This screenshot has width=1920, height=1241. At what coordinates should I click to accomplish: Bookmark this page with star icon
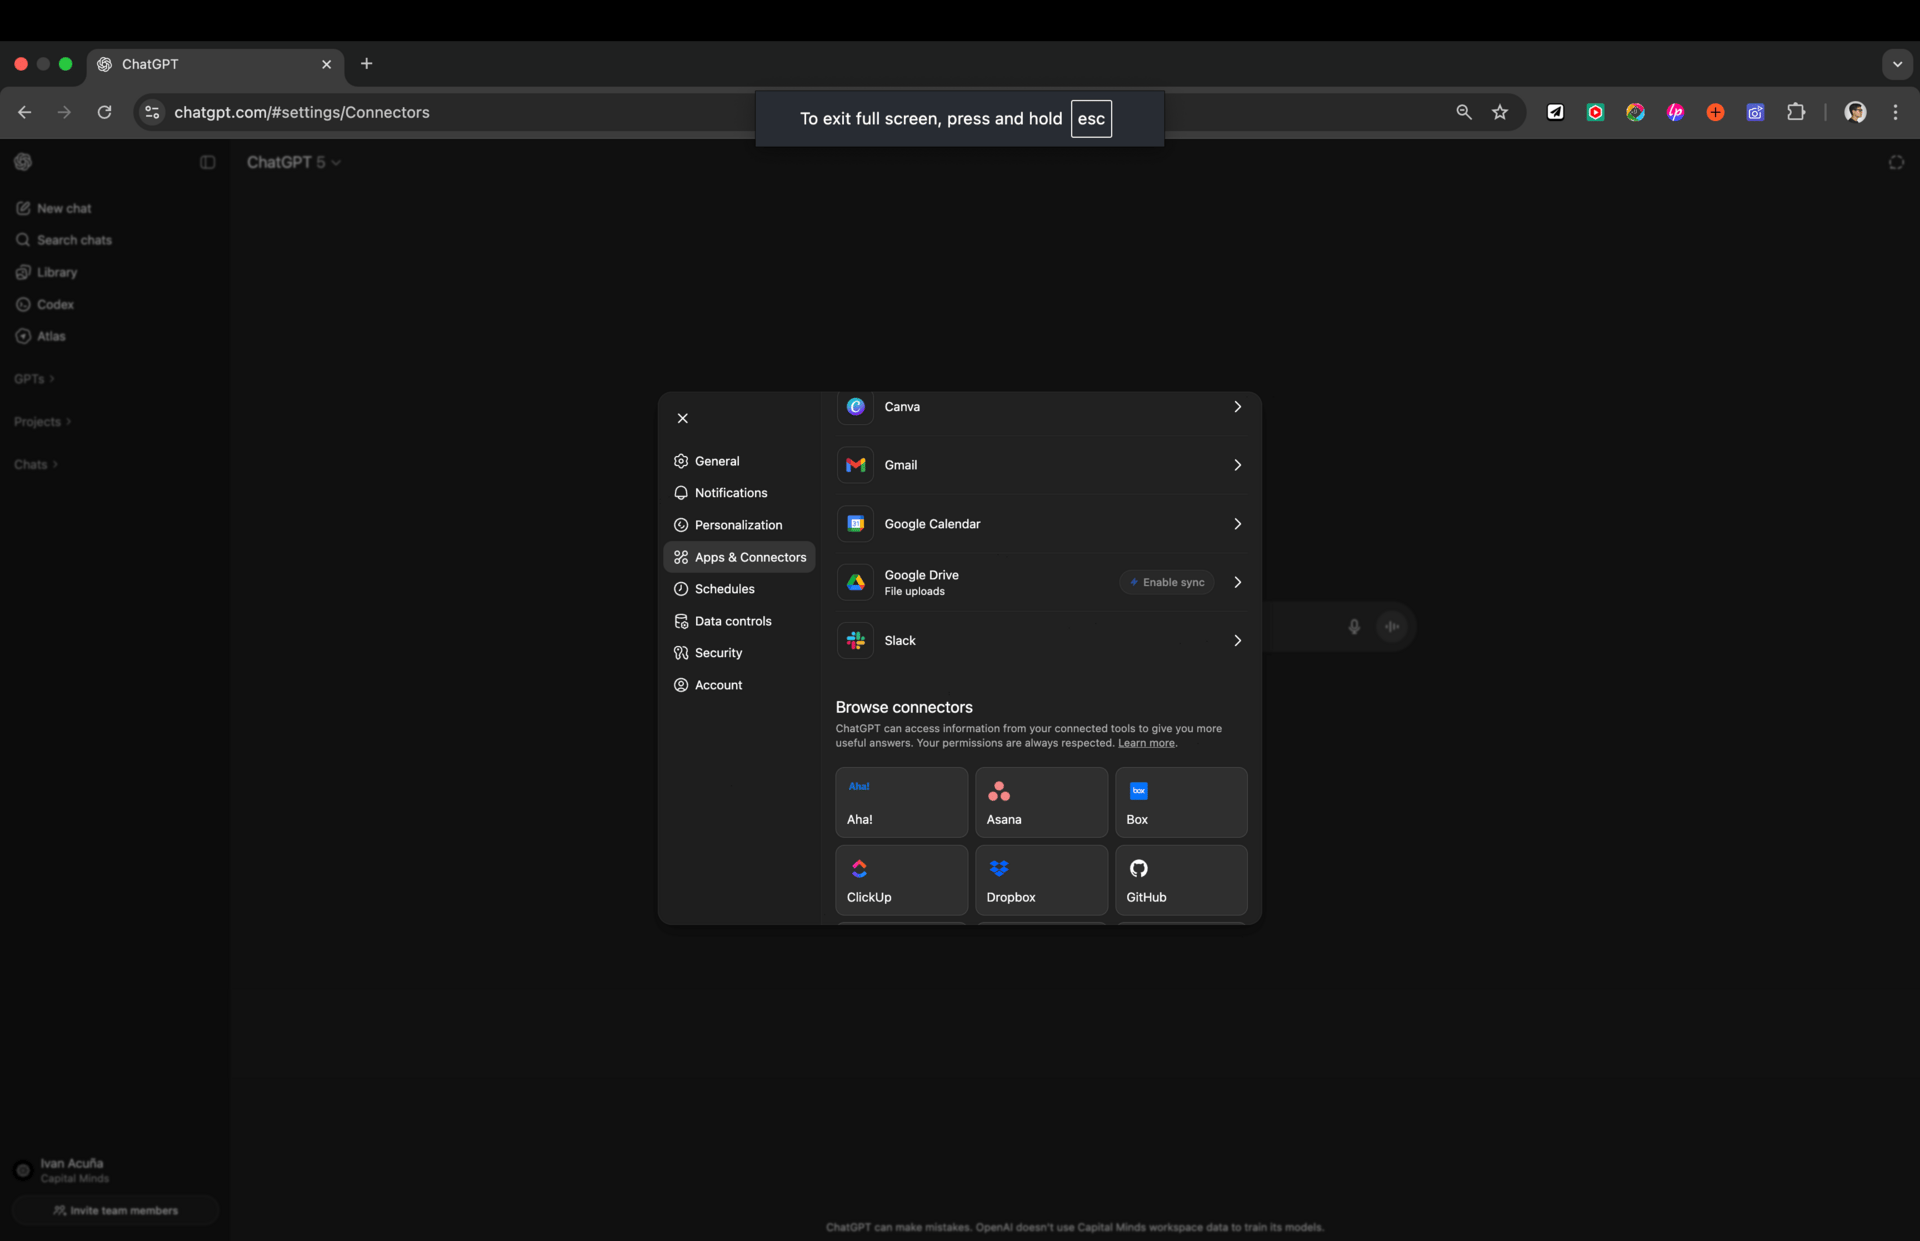[x=1499, y=112]
